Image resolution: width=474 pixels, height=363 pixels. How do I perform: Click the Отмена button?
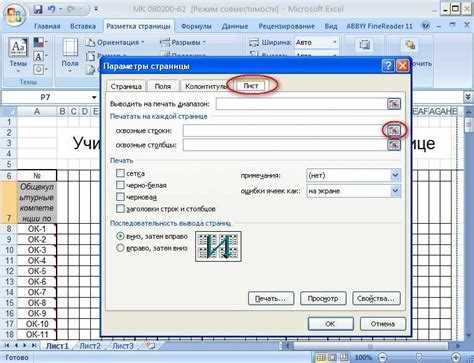click(383, 324)
